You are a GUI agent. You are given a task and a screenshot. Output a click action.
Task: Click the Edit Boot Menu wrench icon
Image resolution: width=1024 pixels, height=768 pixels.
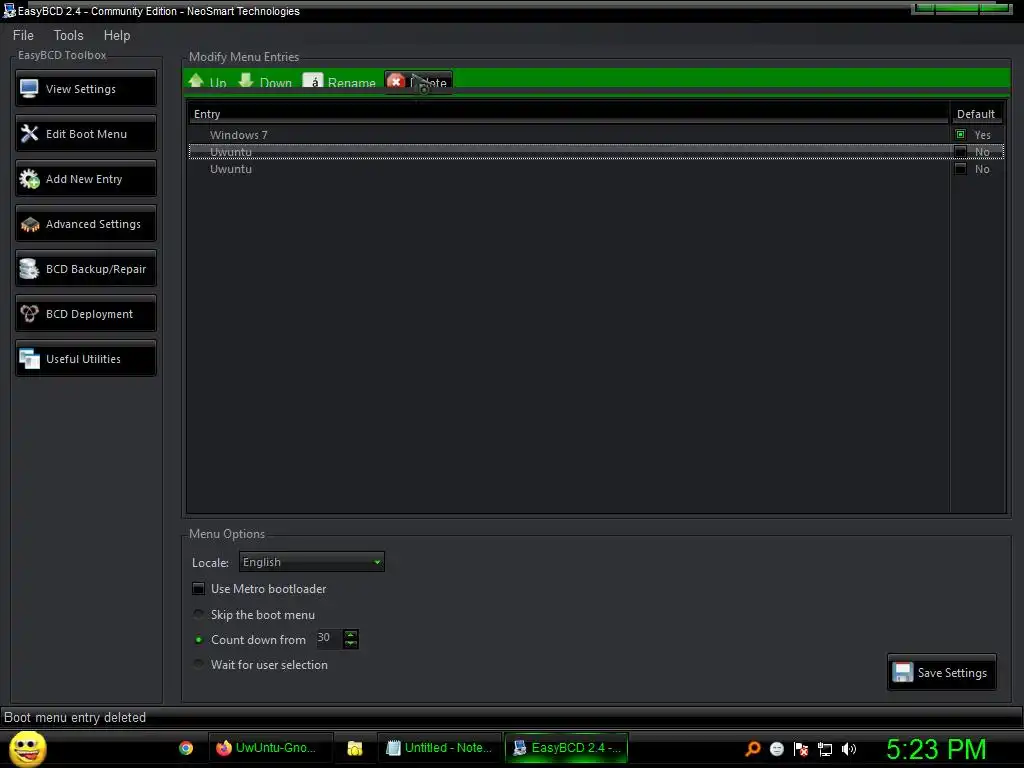pos(29,134)
